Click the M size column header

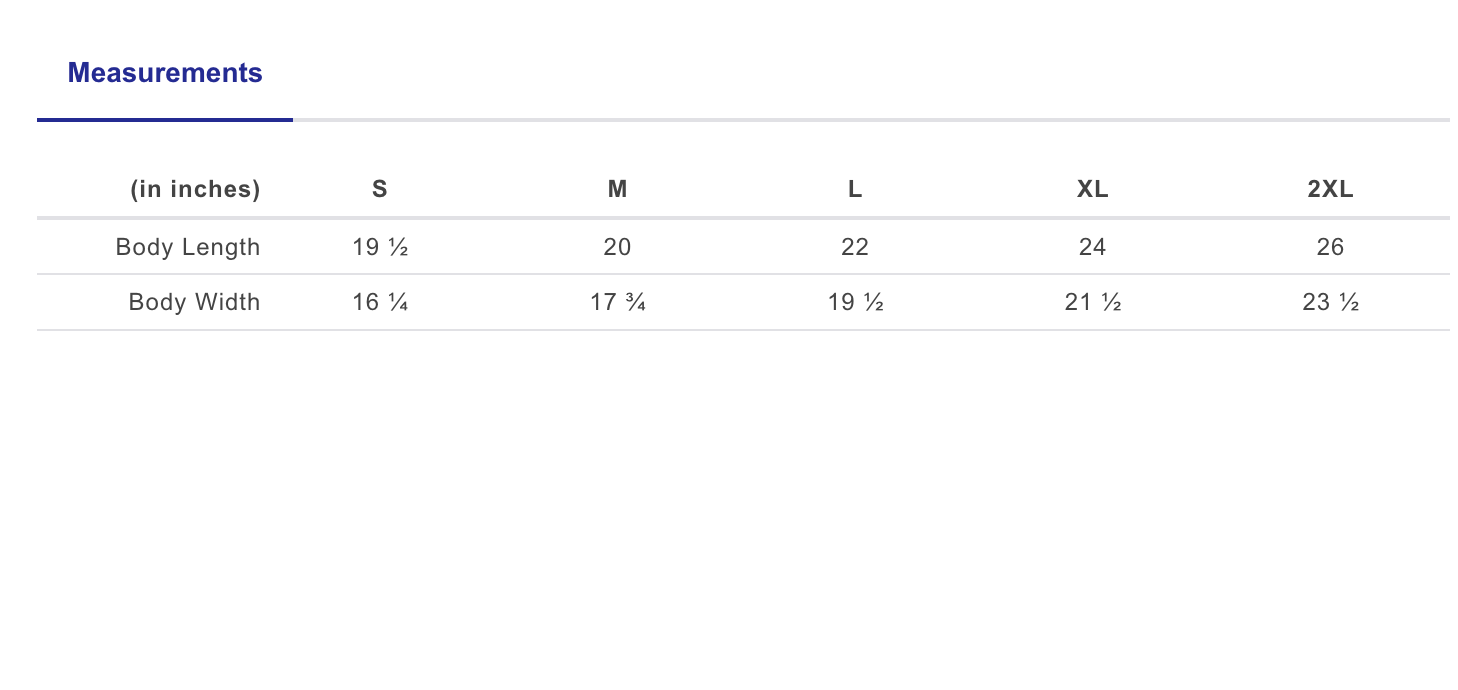[x=618, y=189]
